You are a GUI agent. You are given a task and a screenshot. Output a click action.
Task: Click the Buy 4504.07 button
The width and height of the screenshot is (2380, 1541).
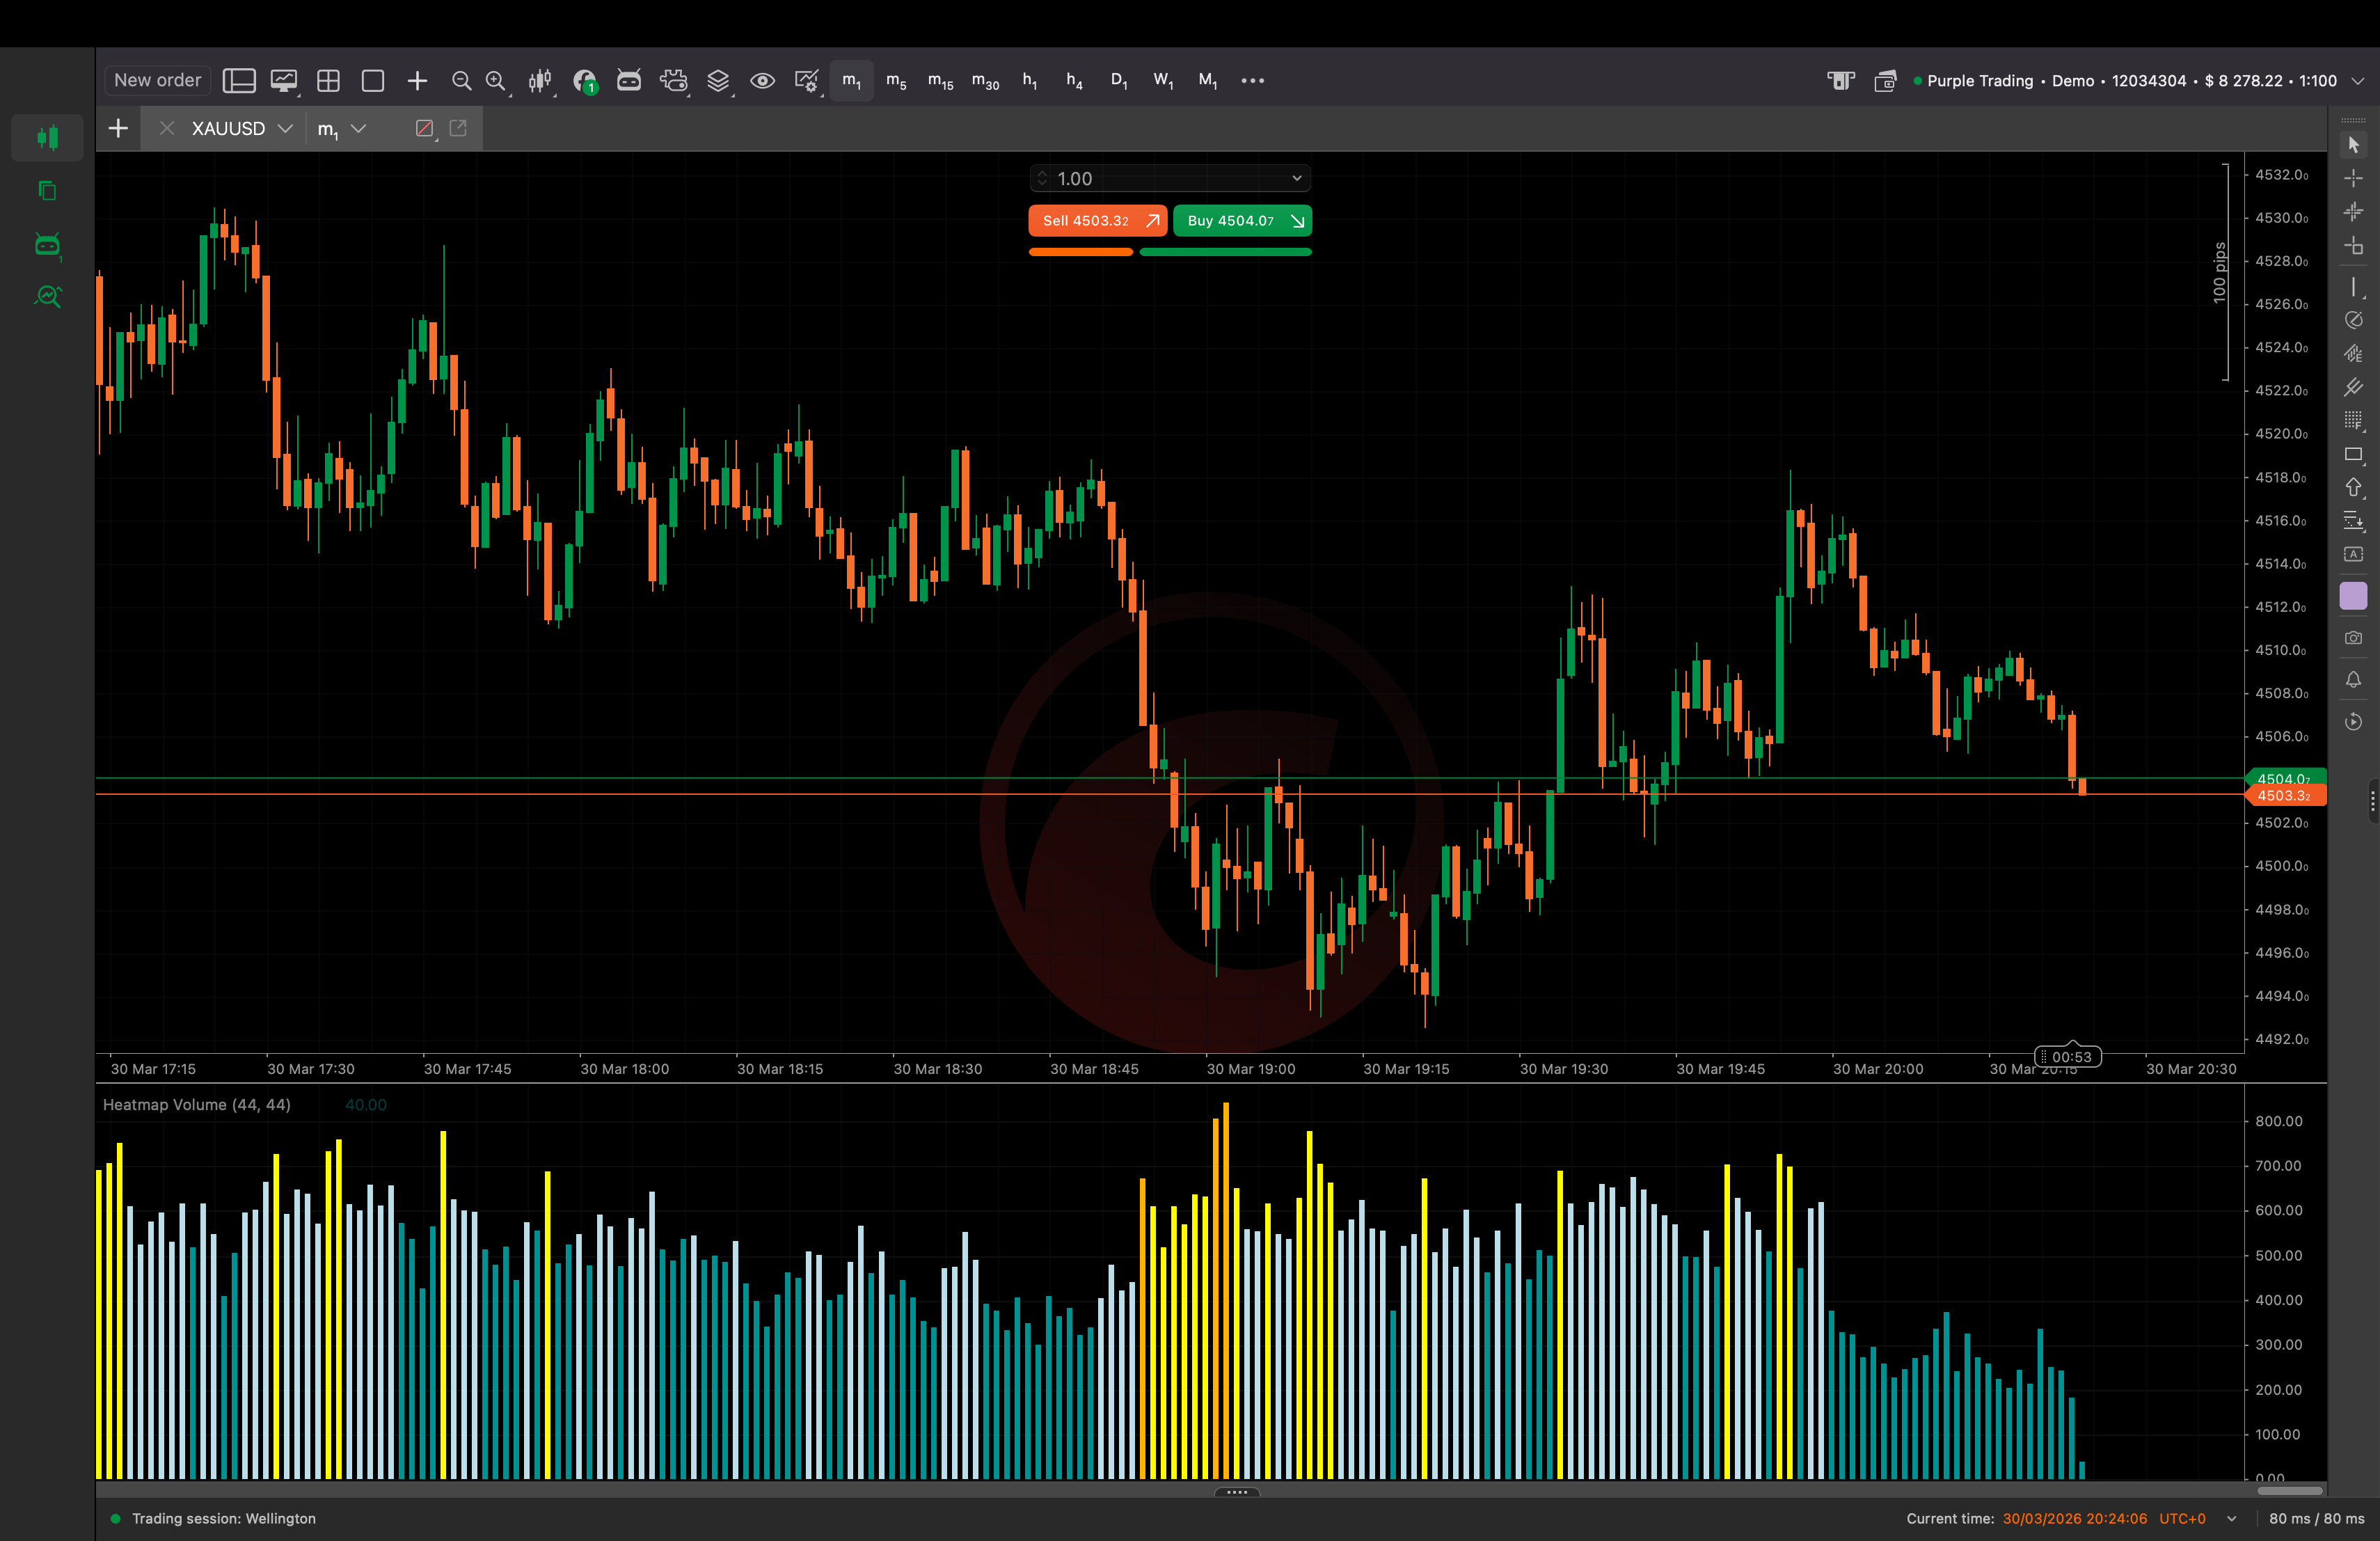(1242, 221)
